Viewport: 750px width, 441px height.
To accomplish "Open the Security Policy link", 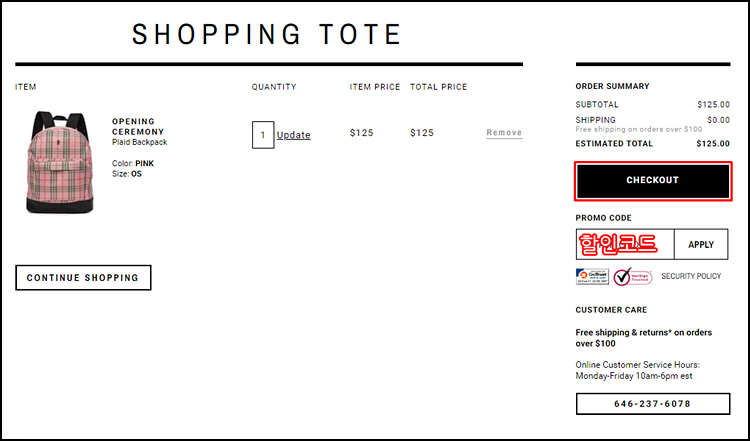I will click(x=691, y=276).
